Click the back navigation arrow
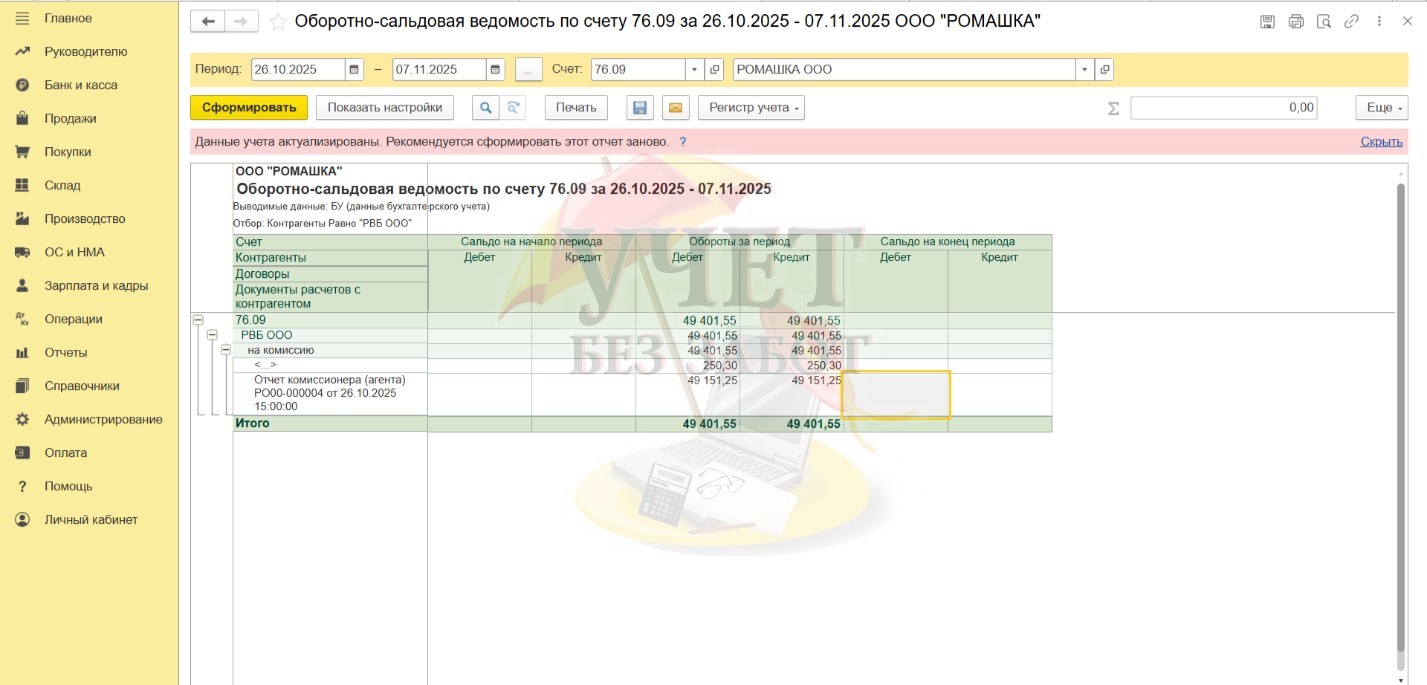 (208, 21)
